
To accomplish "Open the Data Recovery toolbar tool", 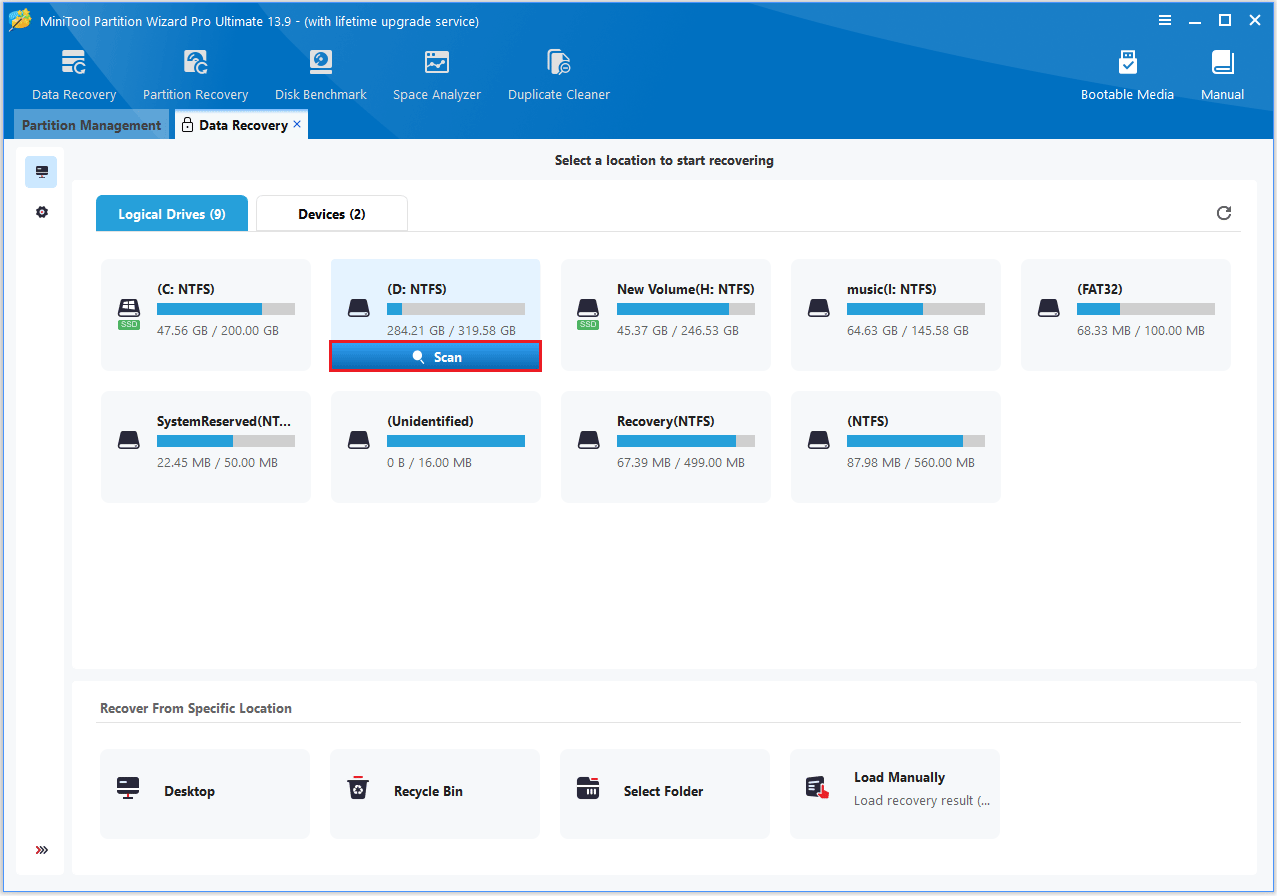I will click(74, 75).
